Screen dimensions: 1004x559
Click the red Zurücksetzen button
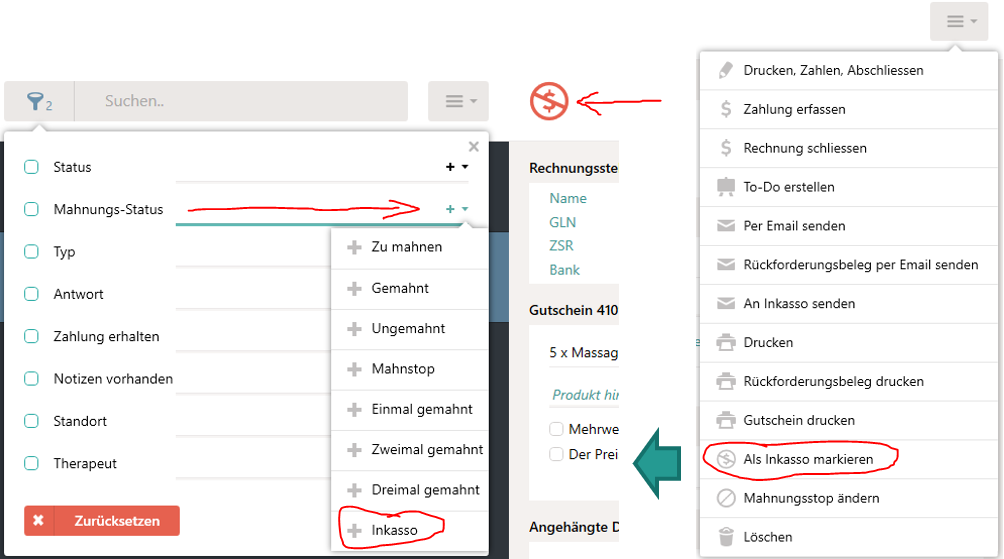[102, 521]
